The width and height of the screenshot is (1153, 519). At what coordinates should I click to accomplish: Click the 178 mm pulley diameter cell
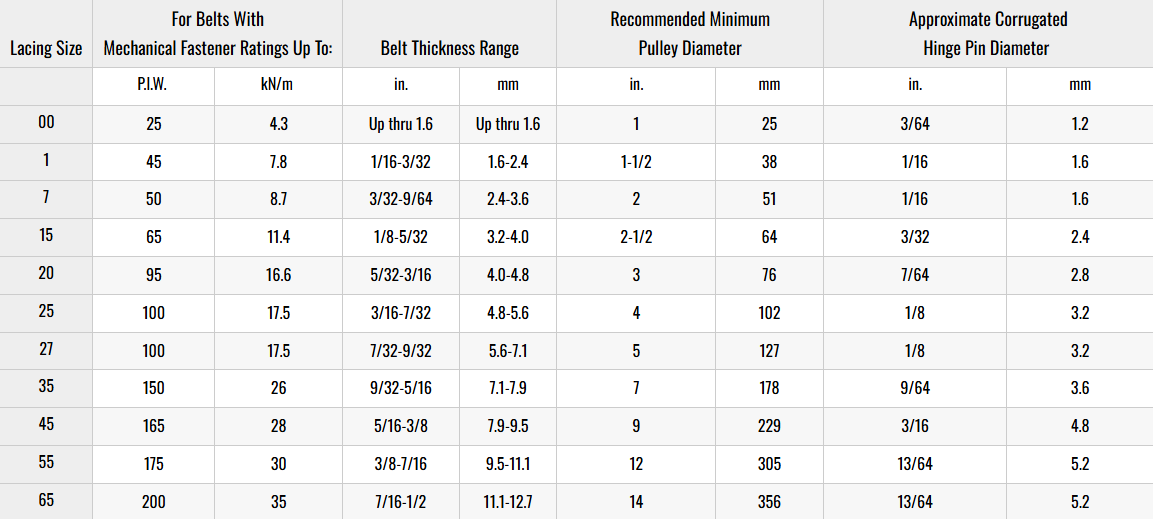[769, 388]
